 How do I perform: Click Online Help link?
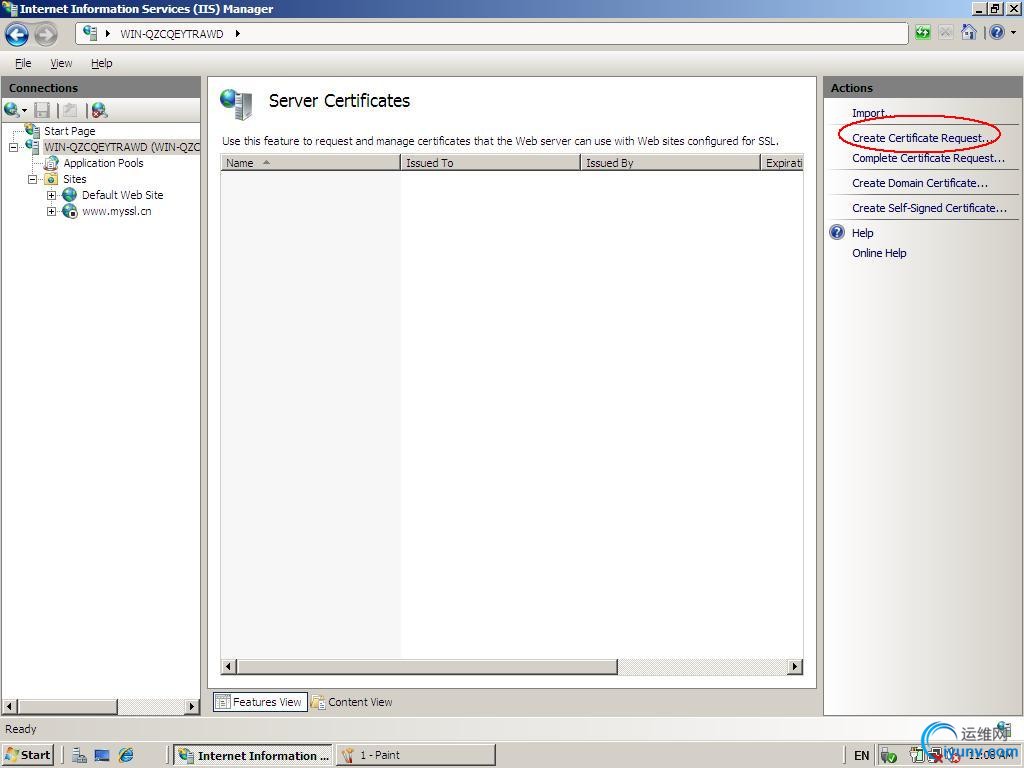coord(879,253)
